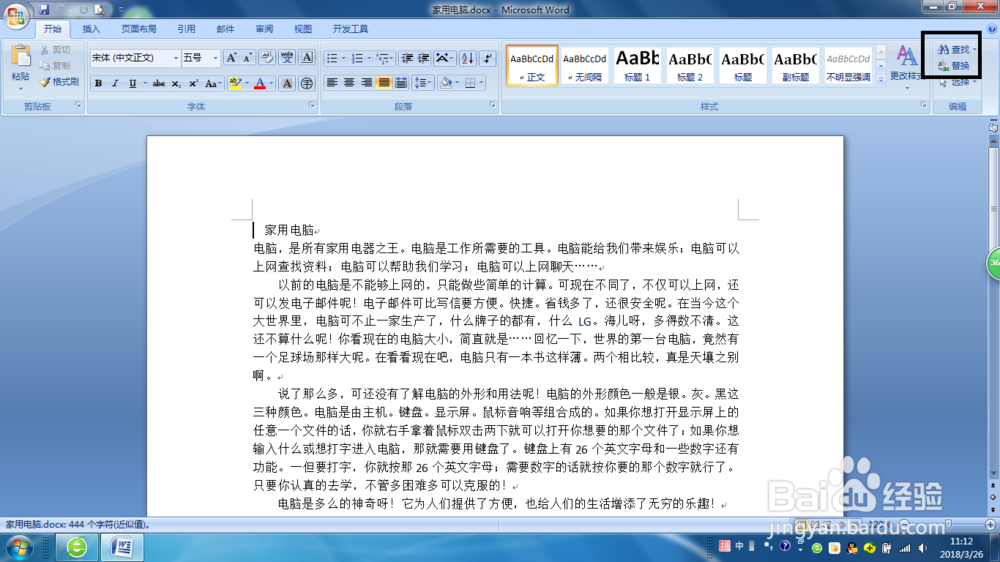Click the Multilevel list icon

coord(385,59)
